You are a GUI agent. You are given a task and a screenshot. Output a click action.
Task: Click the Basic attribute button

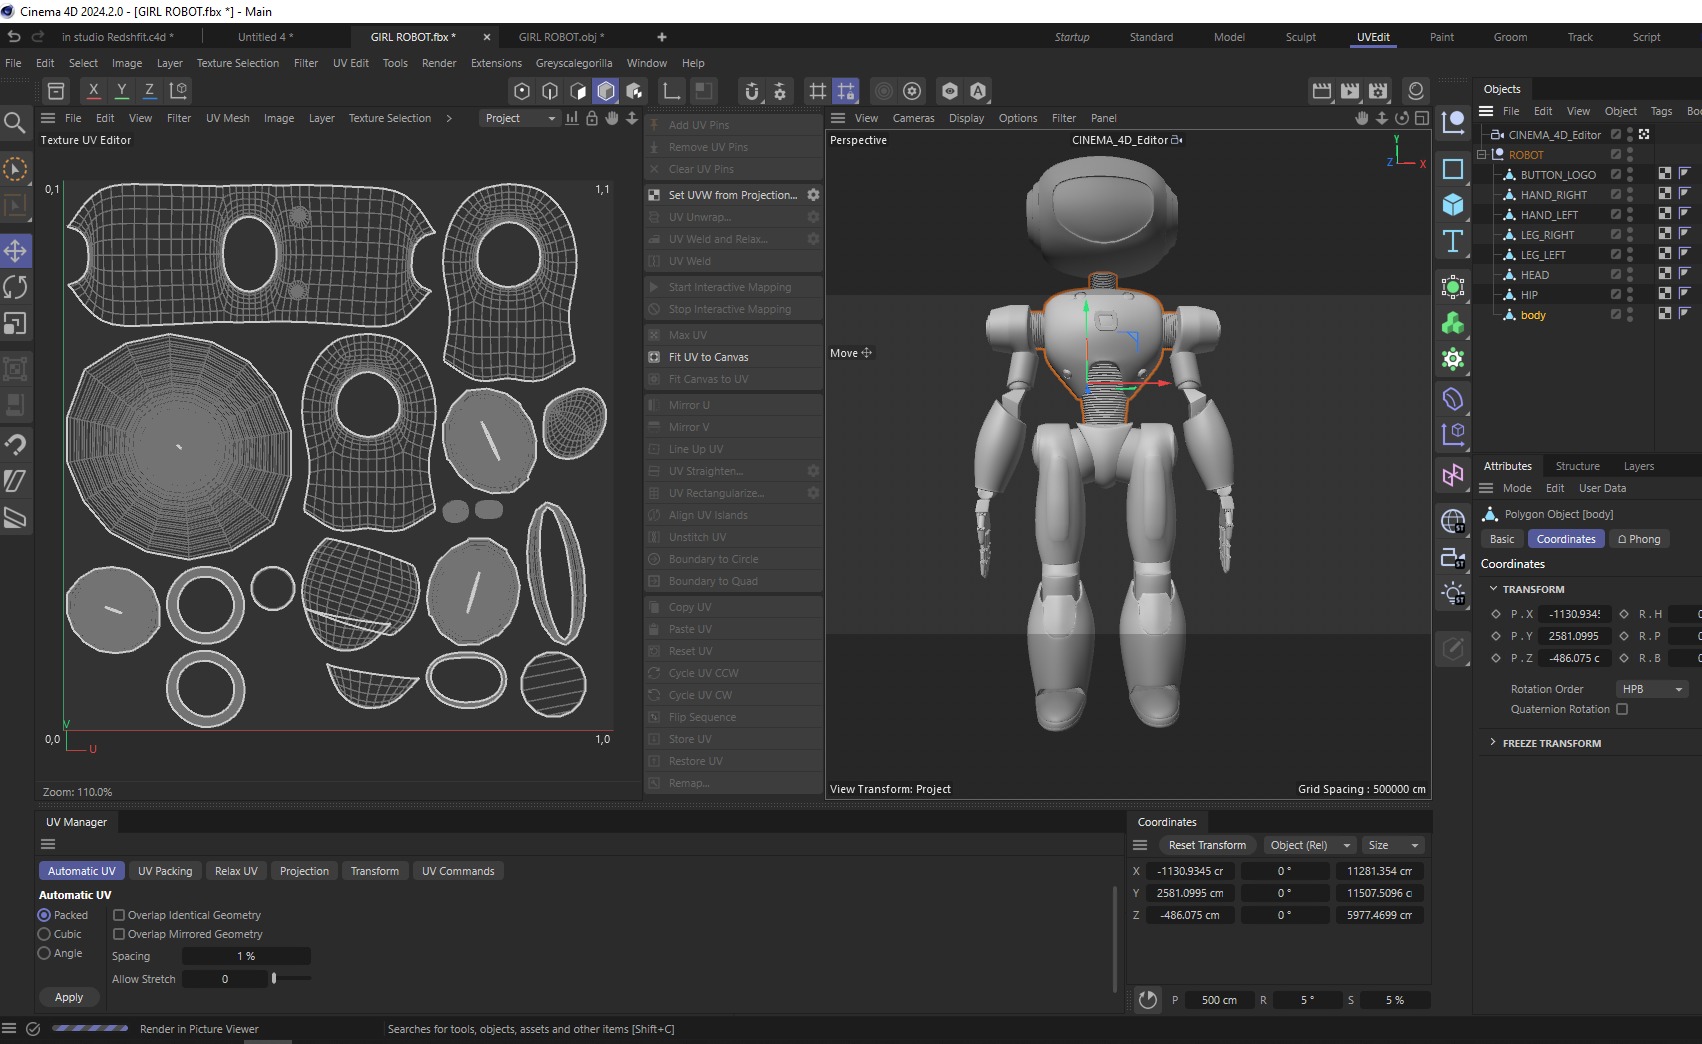point(1502,539)
